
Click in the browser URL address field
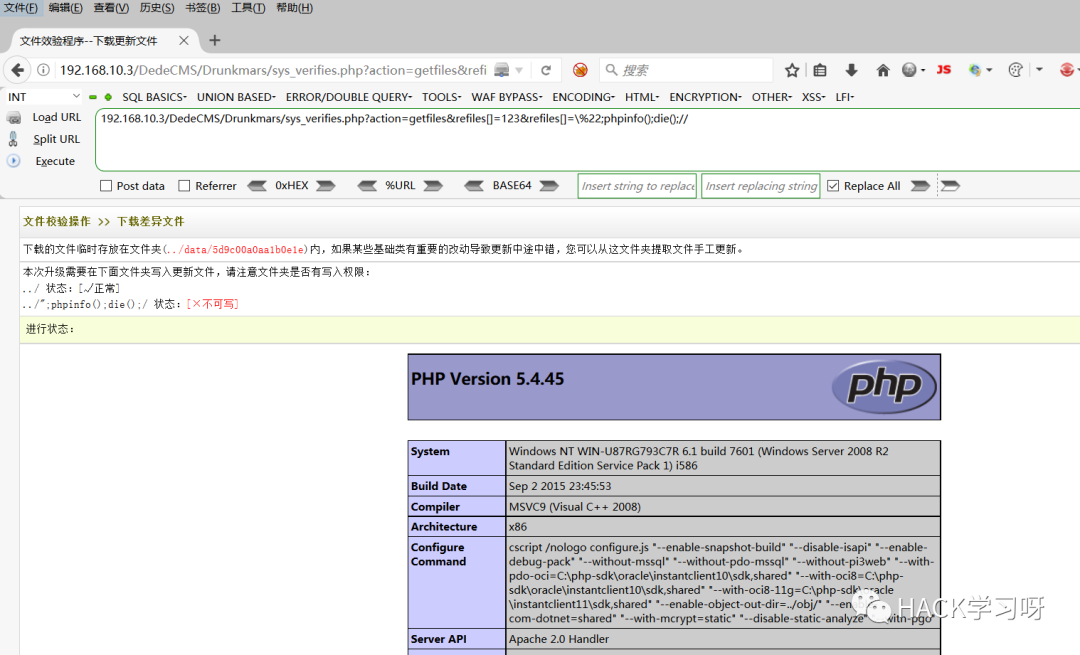273,70
